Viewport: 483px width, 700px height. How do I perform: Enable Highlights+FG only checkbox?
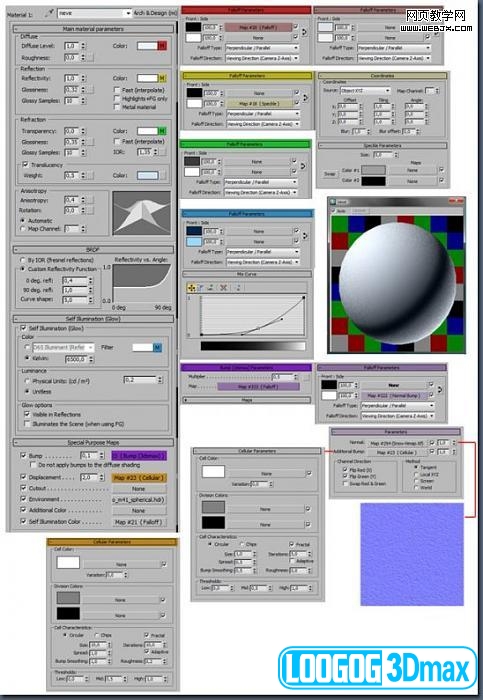click(x=117, y=99)
